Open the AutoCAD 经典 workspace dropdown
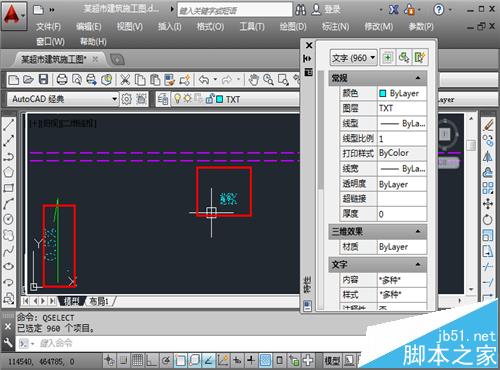This screenshot has width=500, height=370. pyautogui.click(x=63, y=99)
